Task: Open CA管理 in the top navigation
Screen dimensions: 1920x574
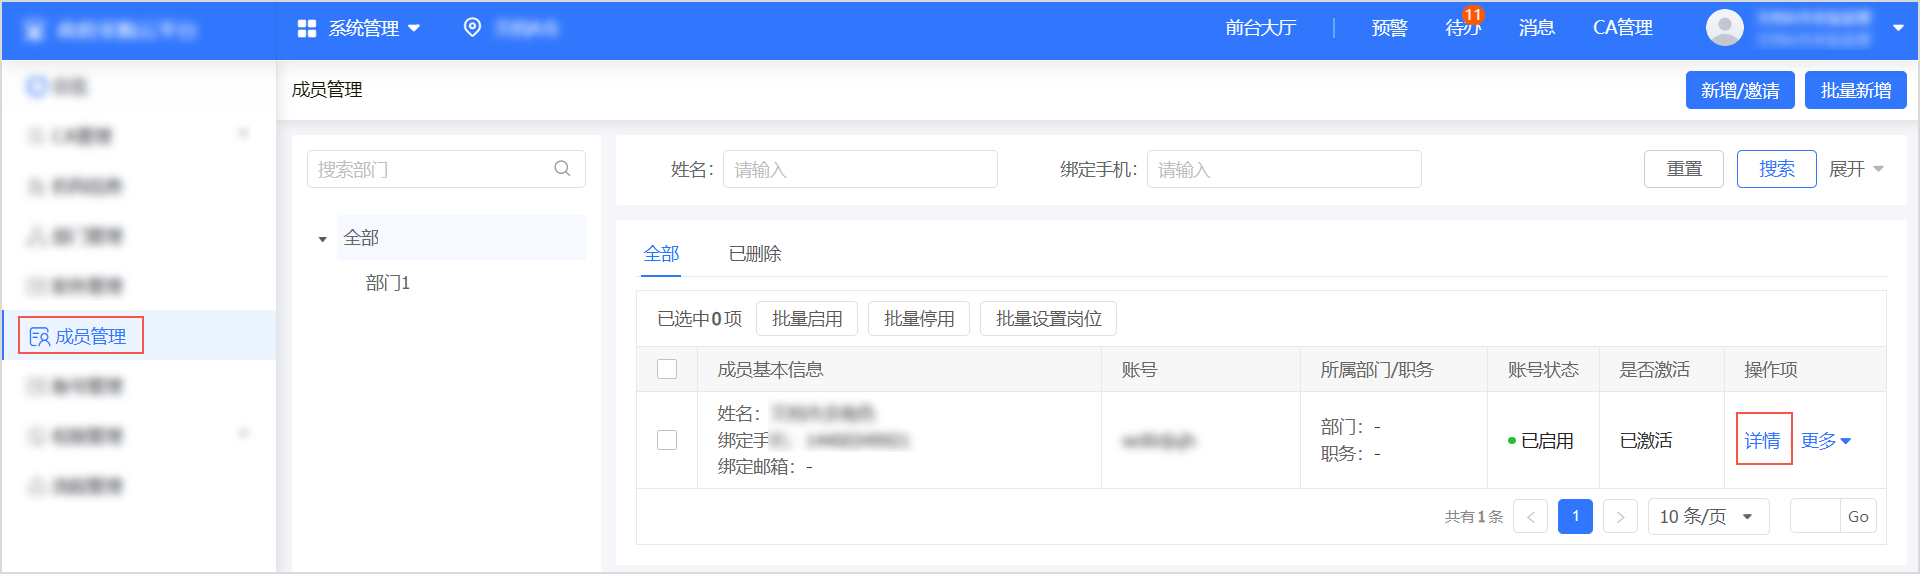Action: tap(1622, 28)
